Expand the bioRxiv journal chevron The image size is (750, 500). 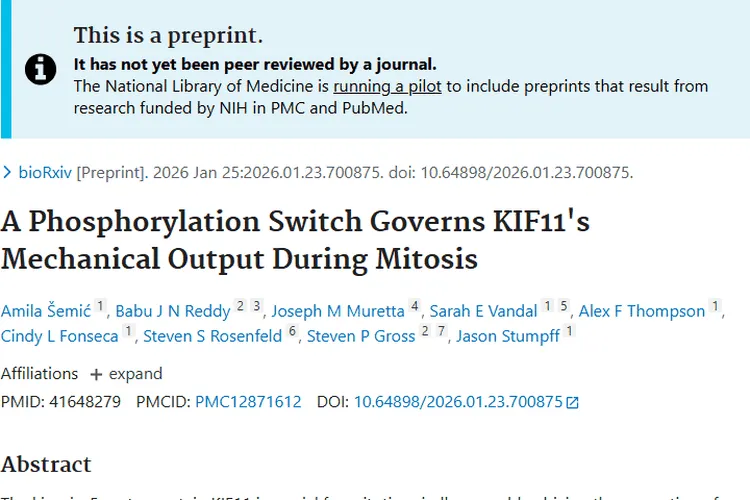tap(8, 173)
